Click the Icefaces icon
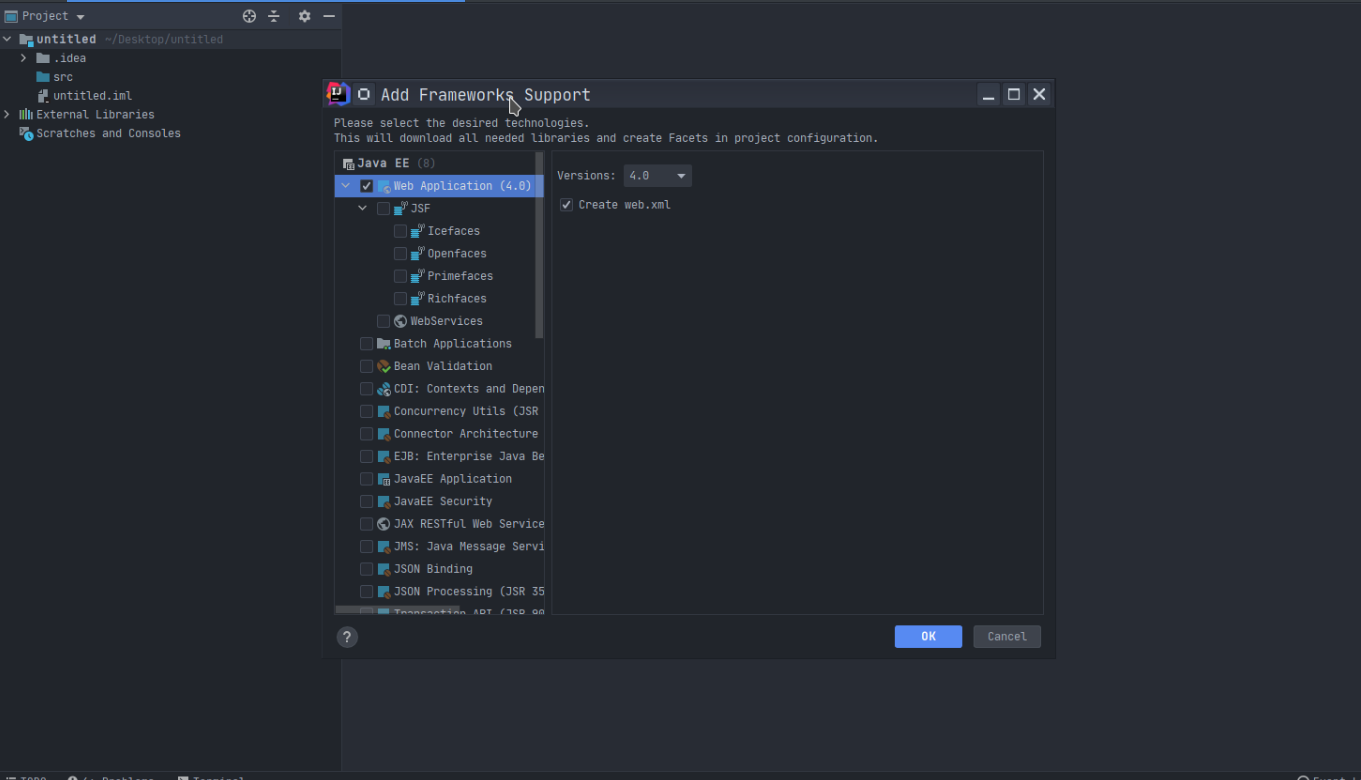 418,231
